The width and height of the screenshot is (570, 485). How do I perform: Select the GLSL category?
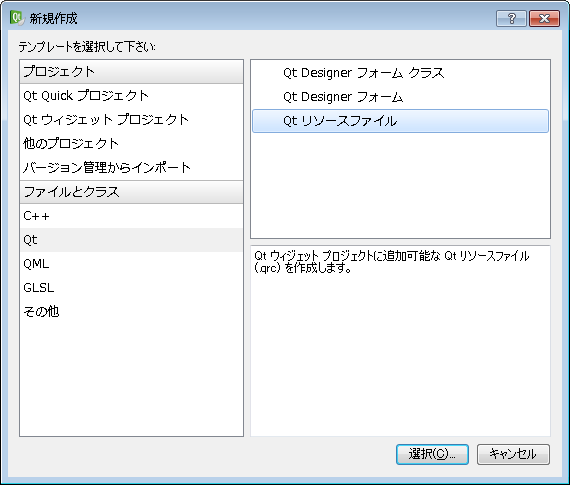pos(131,288)
